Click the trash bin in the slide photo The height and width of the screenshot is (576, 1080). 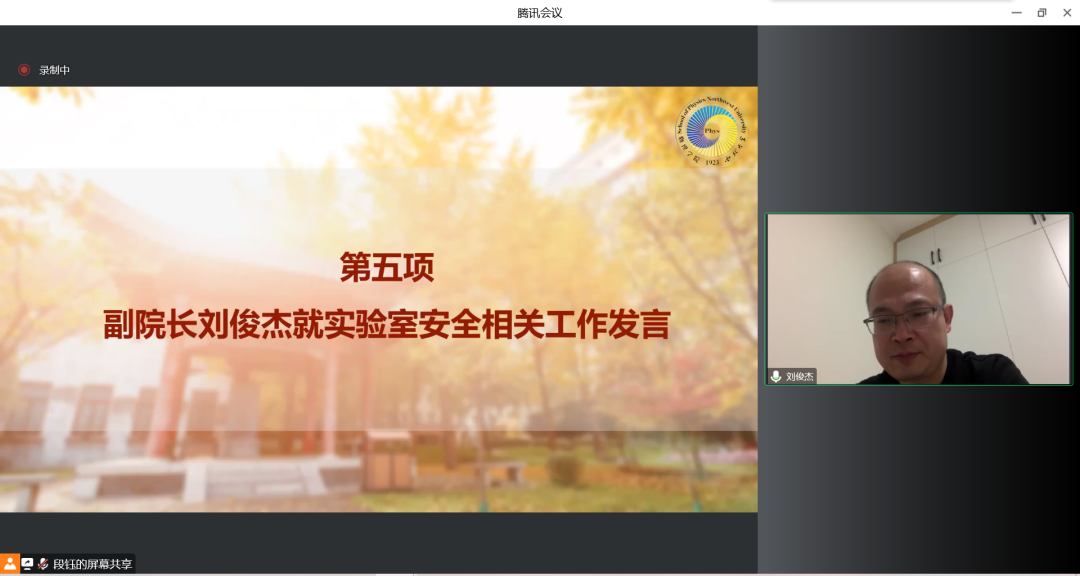388,460
